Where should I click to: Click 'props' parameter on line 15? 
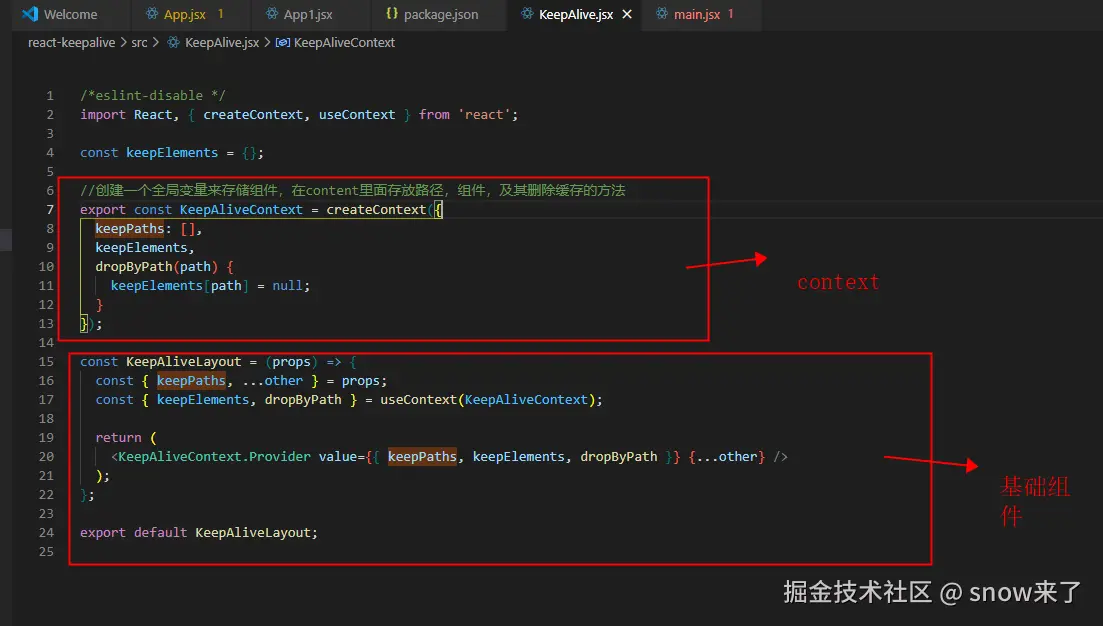(291, 361)
